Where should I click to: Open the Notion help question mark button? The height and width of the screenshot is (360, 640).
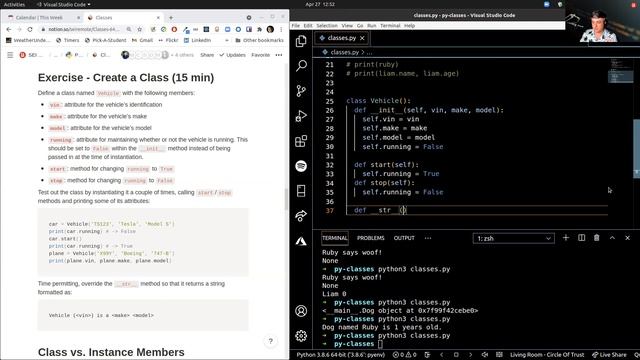pyautogui.click(x=270, y=341)
